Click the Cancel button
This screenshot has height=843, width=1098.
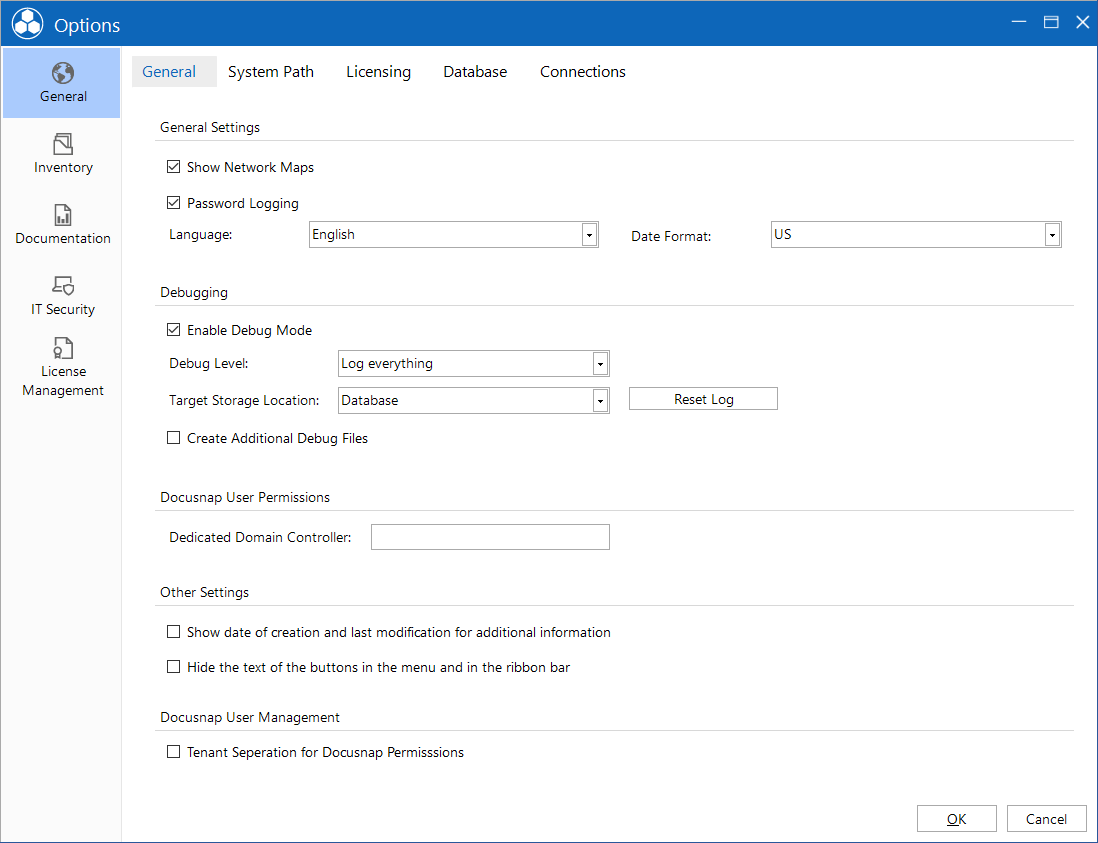1046,818
